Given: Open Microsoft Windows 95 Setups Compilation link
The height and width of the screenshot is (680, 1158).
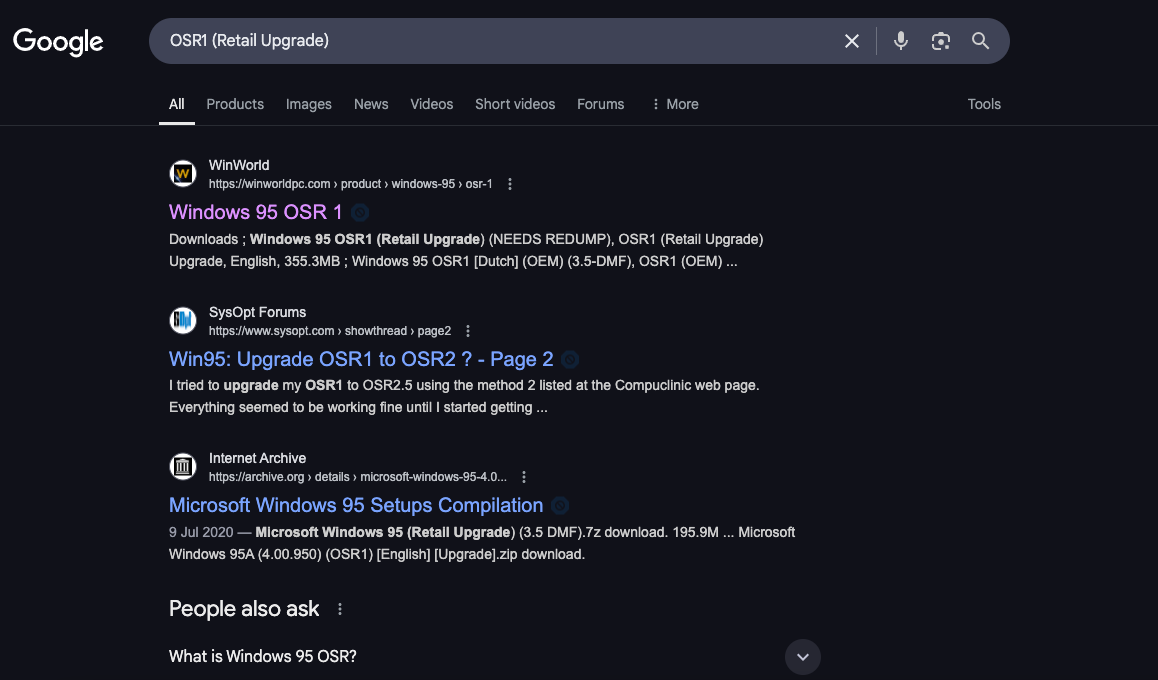Looking at the screenshot, I should coord(356,506).
